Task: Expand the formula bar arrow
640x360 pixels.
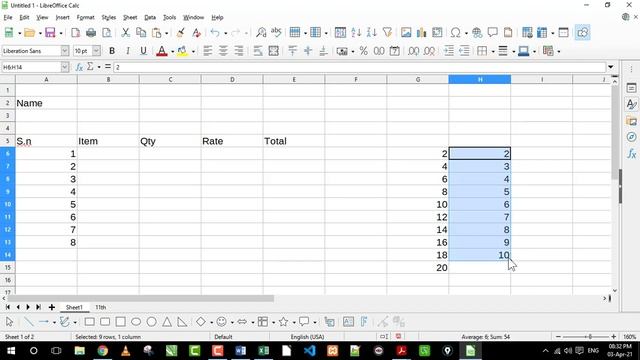Action: pyautogui.click(x=611, y=67)
